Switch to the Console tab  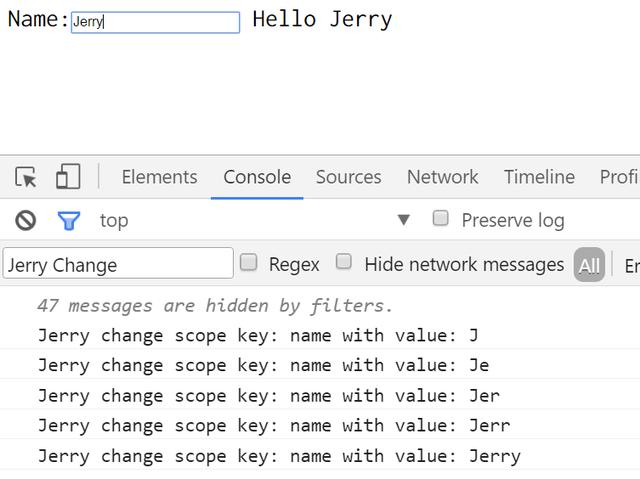pos(257,177)
